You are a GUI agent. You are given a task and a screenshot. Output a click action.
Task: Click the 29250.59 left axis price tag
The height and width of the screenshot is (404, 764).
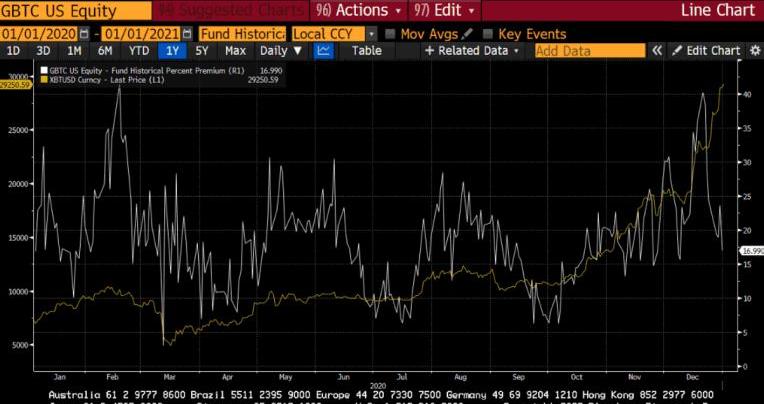click(16, 84)
